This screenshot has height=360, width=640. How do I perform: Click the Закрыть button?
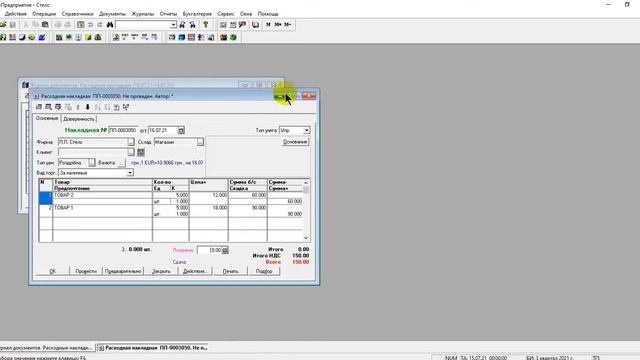(161, 271)
